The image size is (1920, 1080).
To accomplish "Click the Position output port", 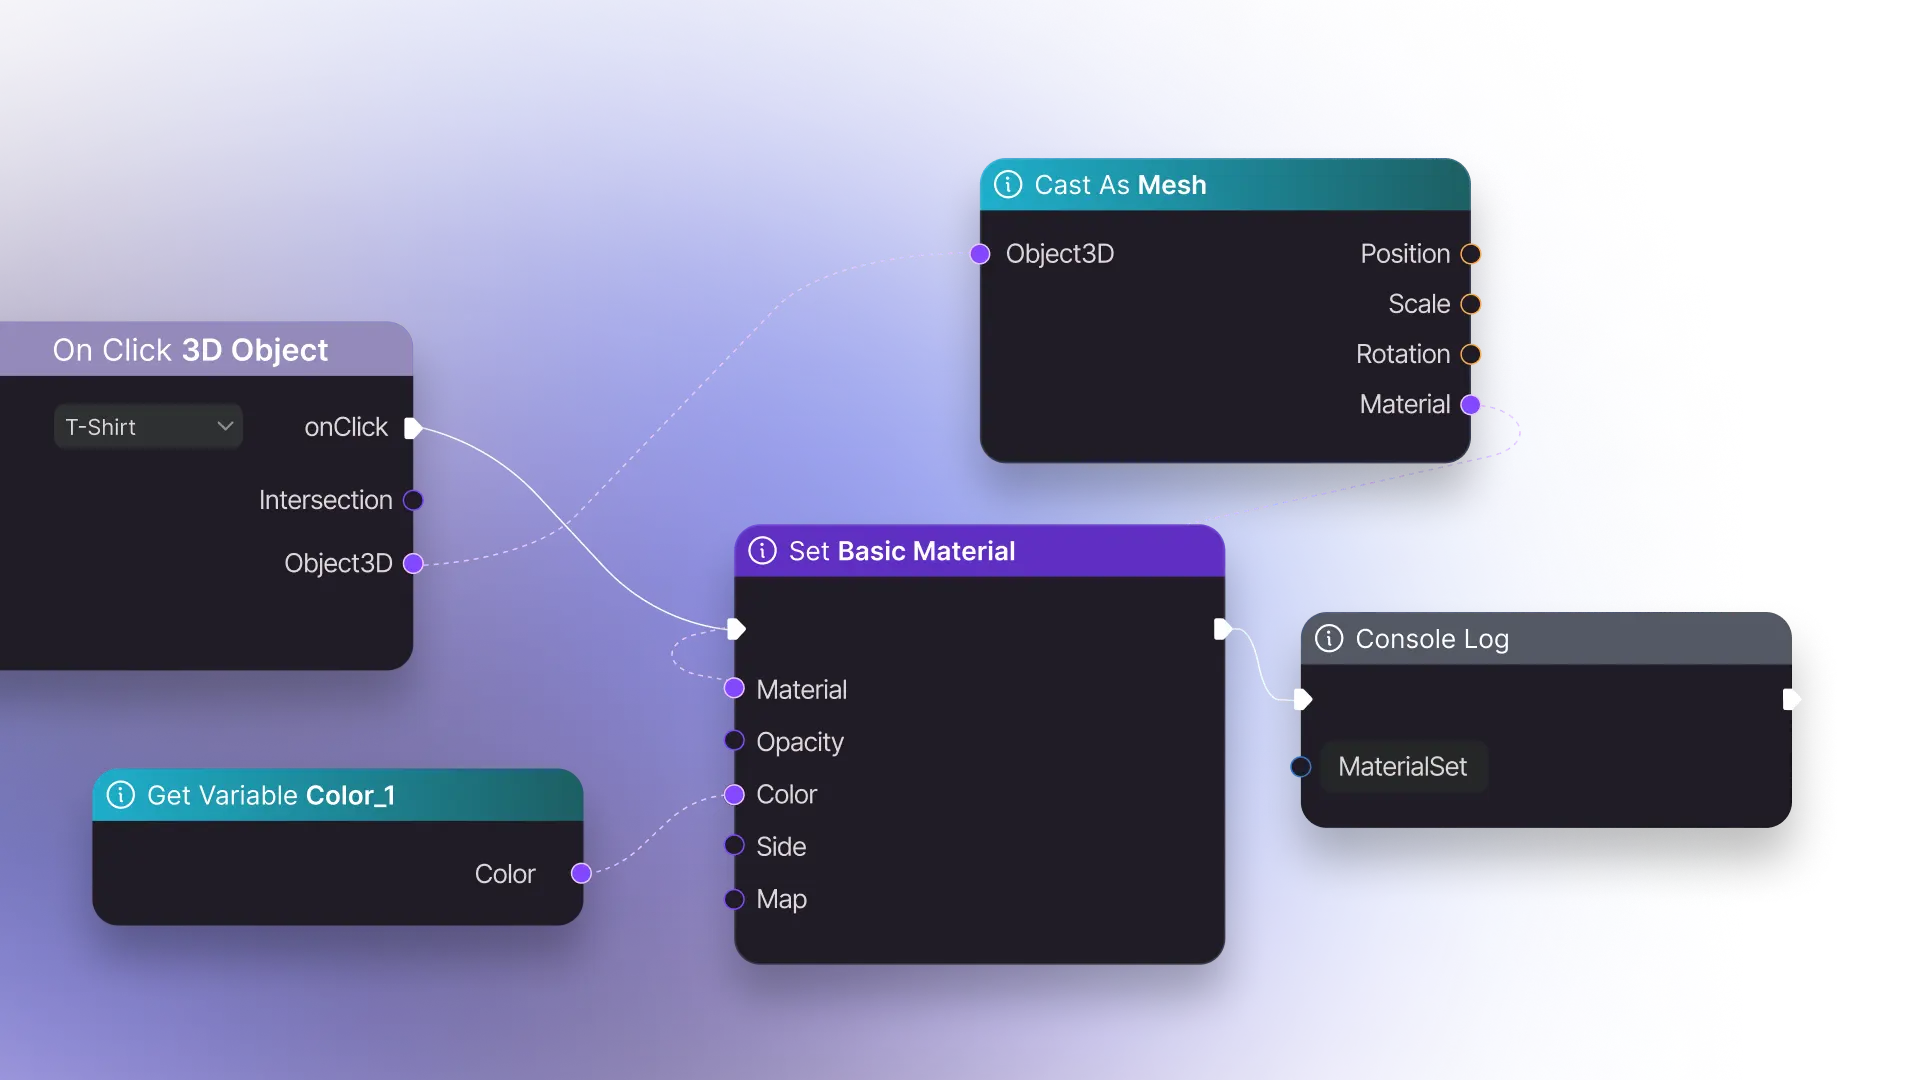I will pos(1471,254).
